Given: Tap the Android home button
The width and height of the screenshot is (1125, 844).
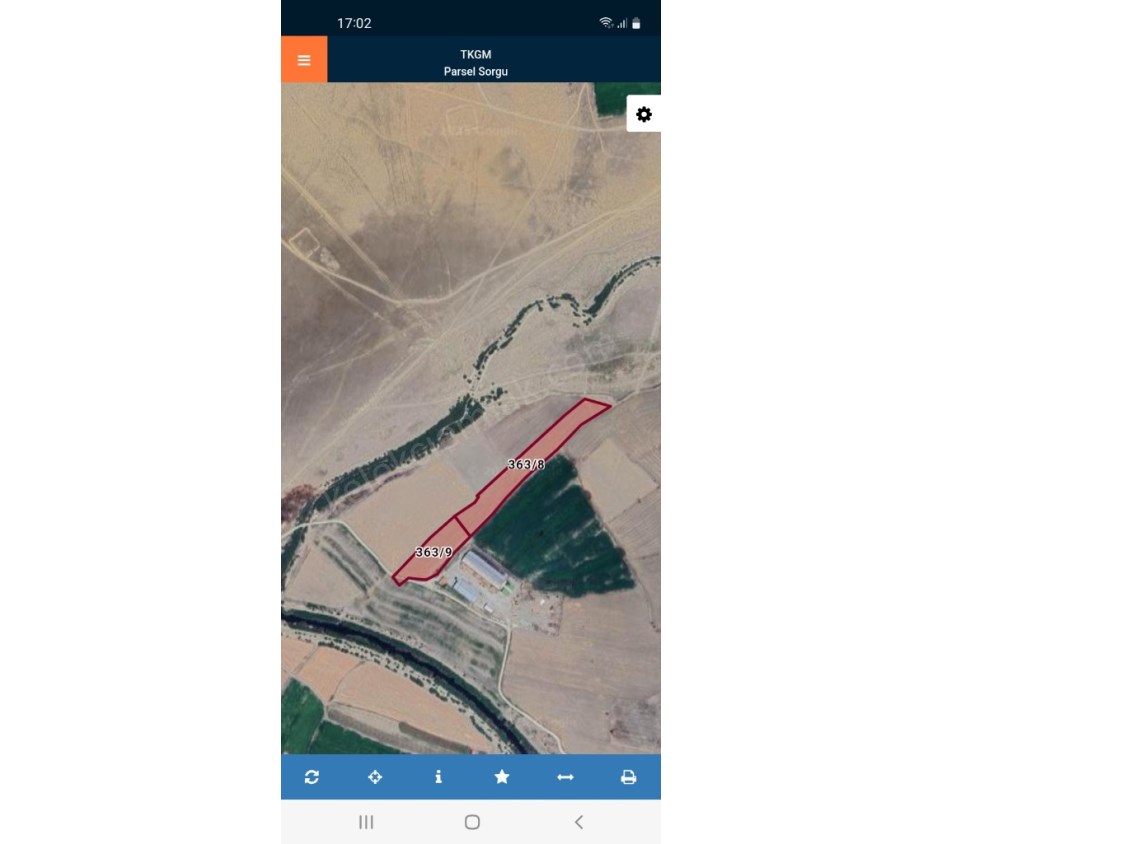Looking at the screenshot, I should pos(472,822).
